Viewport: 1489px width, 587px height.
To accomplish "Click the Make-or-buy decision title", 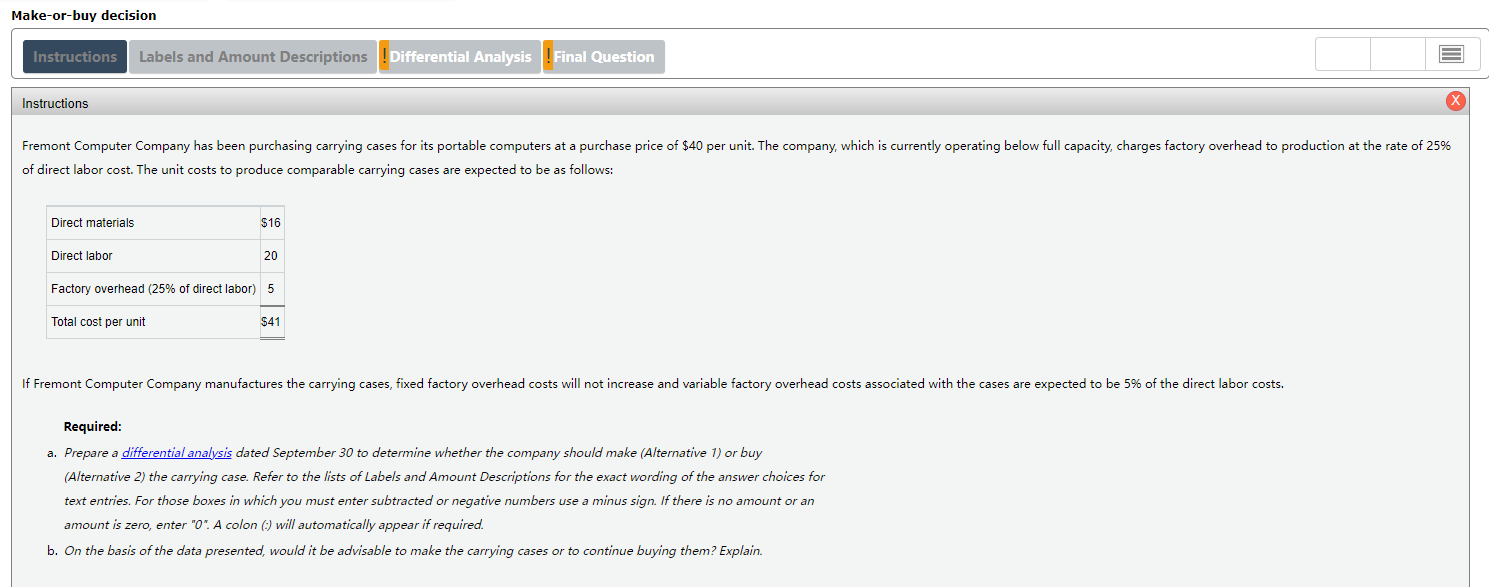I will (85, 15).
